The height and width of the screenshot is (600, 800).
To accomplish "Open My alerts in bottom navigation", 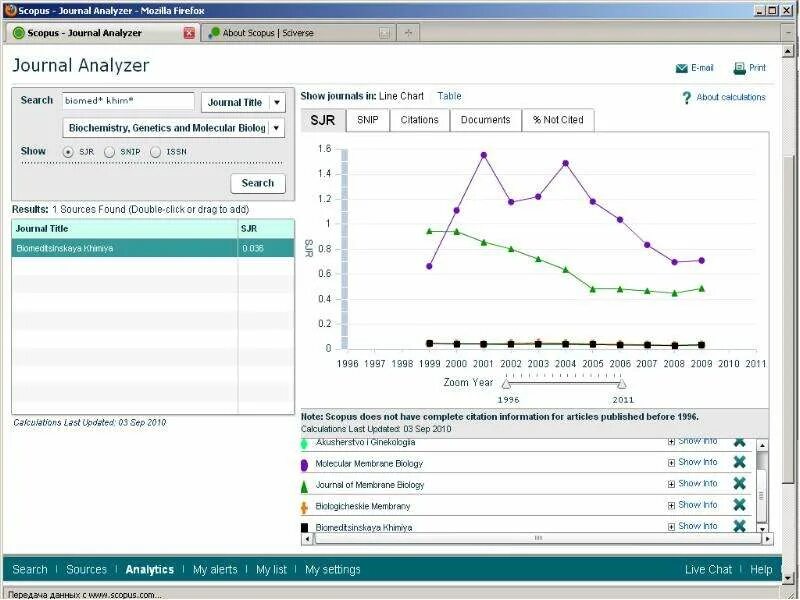I will pyautogui.click(x=215, y=569).
